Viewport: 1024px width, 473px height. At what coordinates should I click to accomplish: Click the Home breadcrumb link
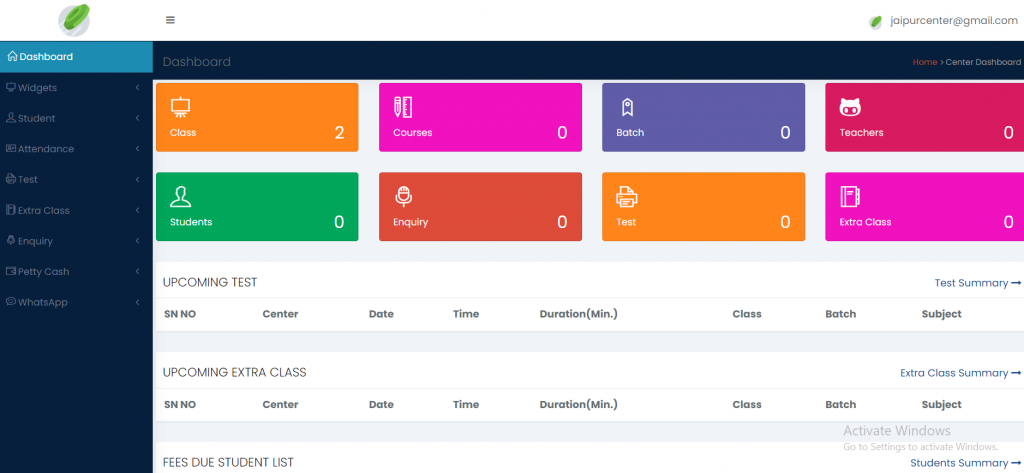pyautogui.click(x=924, y=62)
